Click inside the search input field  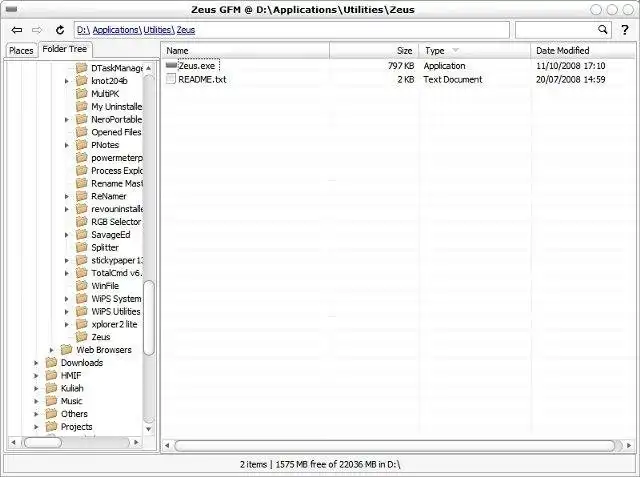(556, 30)
